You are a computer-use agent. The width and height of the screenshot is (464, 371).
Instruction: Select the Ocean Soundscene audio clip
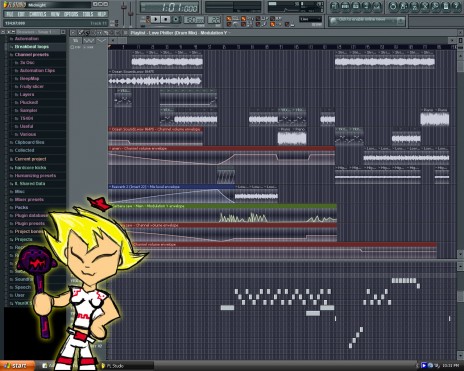click(155, 79)
